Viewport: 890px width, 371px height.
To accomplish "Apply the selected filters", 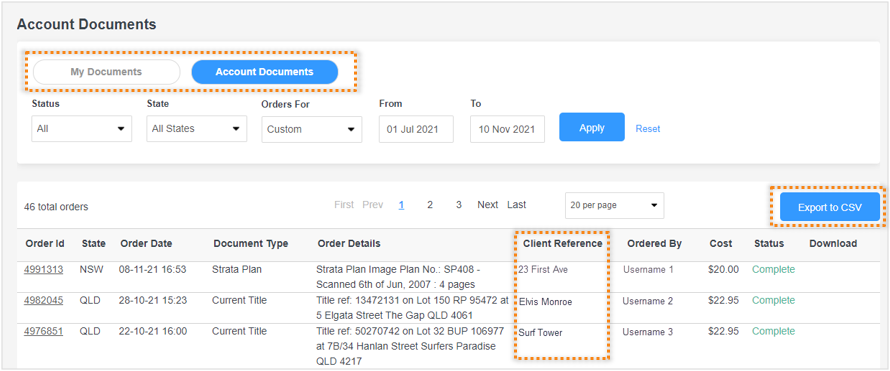I will pos(591,128).
